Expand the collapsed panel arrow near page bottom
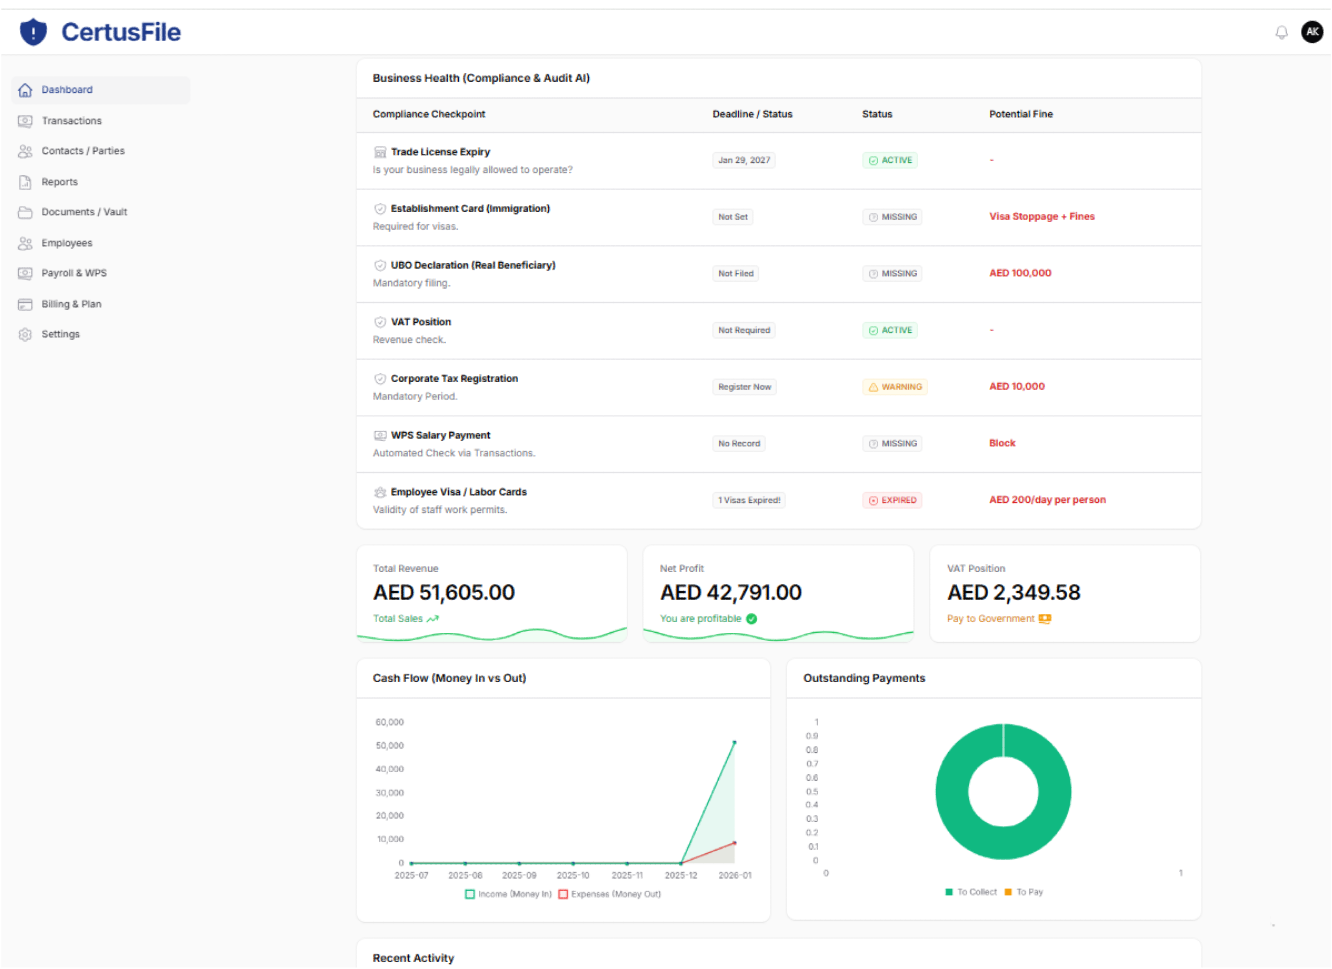 tap(1272, 925)
